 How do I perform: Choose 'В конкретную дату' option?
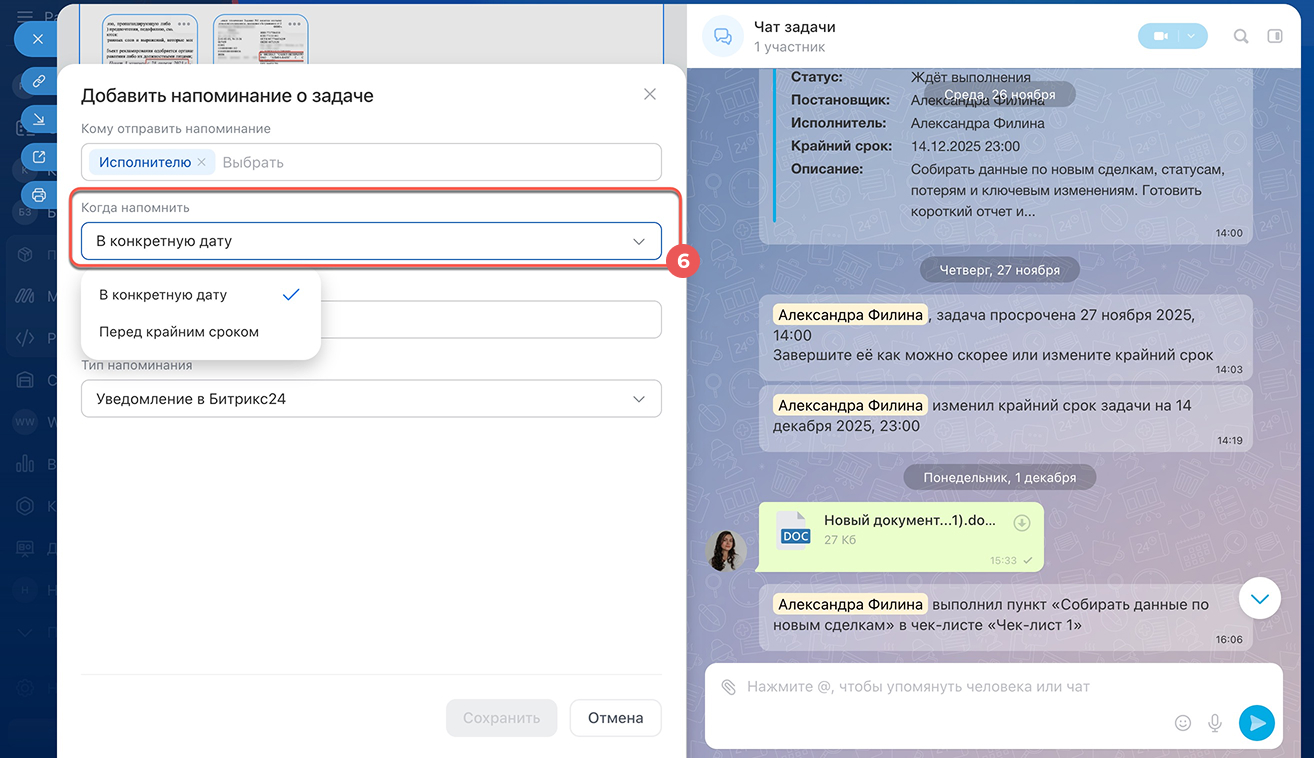(x=163, y=295)
